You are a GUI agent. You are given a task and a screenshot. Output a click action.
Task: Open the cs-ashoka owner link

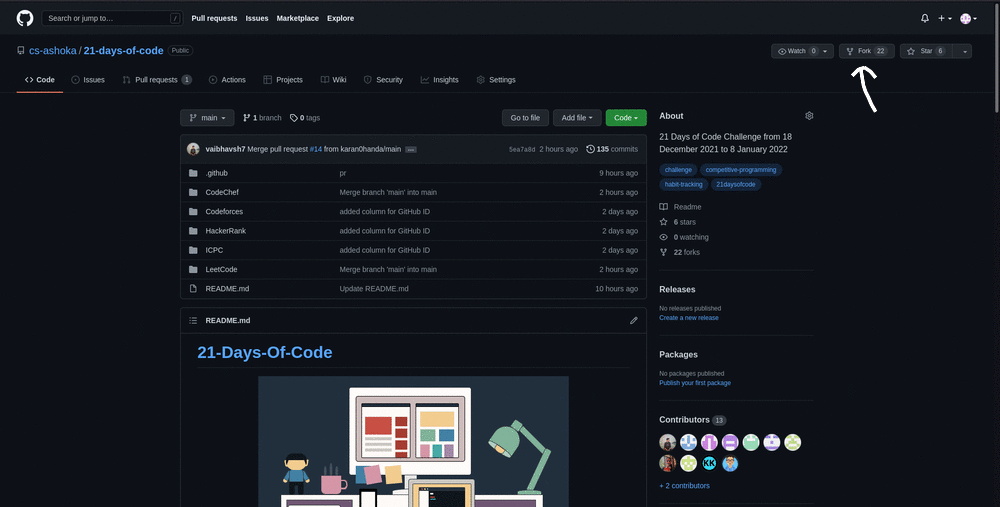[x=53, y=50]
